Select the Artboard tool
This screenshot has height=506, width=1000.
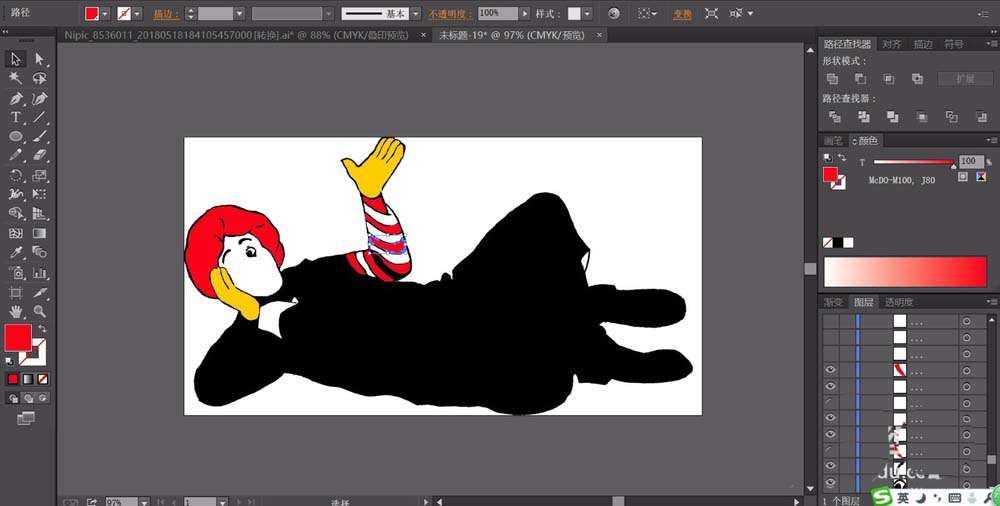tap(15, 292)
